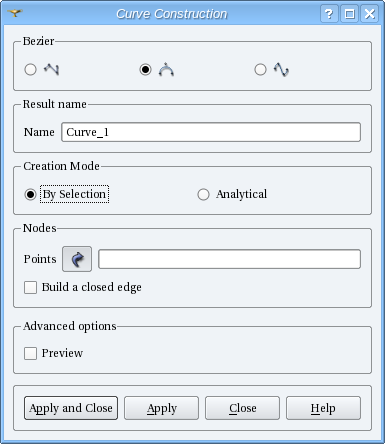
Task: Maximize the Curve Construction dialog
Action: click(x=349, y=14)
